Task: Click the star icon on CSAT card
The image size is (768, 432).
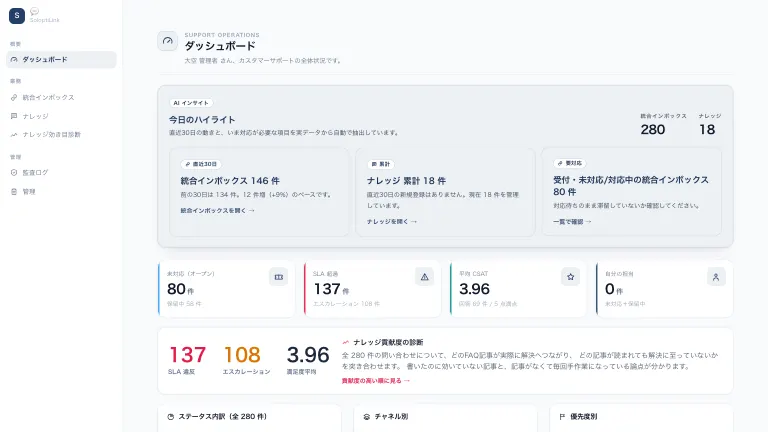Action: [571, 277]
